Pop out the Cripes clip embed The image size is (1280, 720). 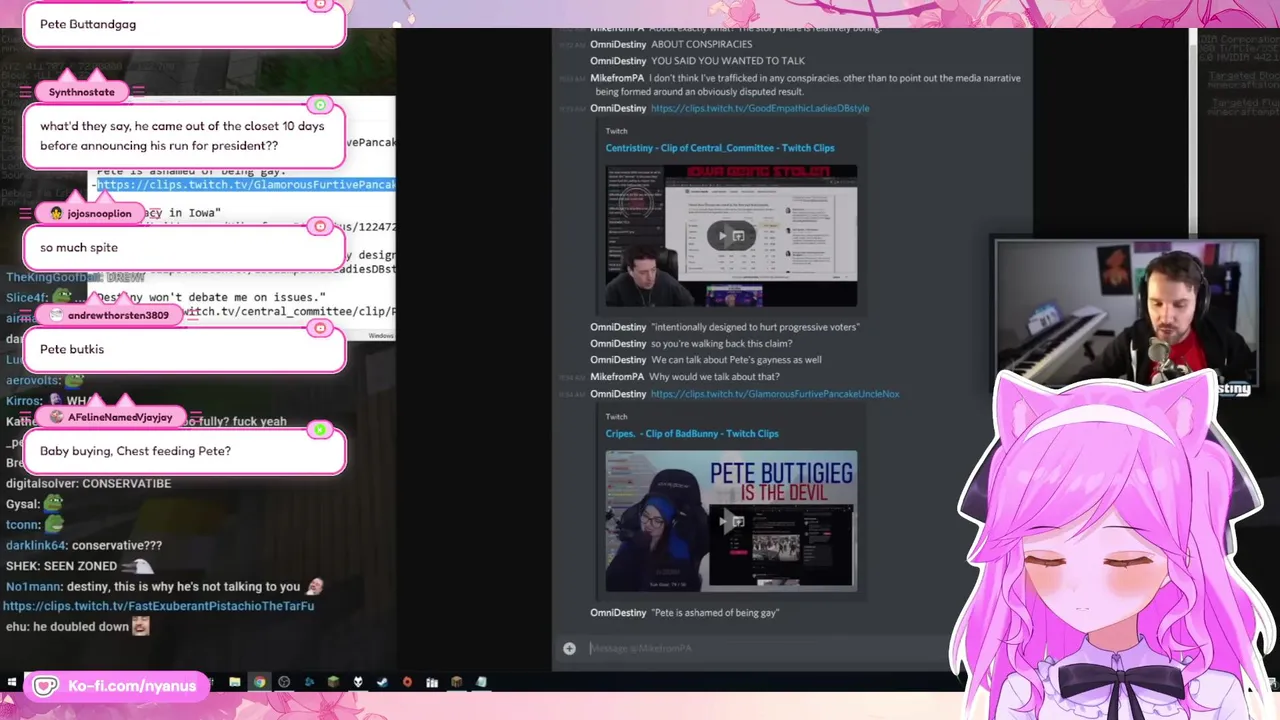(740, 521)
